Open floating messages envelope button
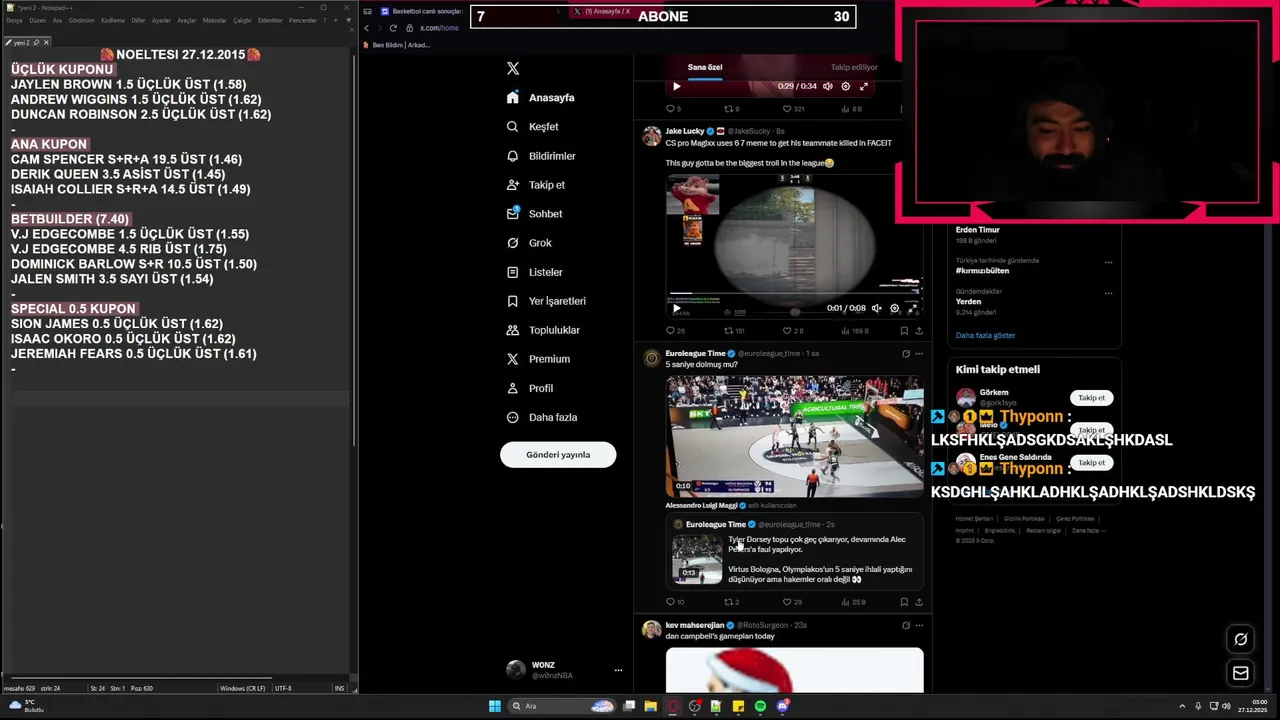This screenshot has width=1280, height=720. (x=1241, y=673)
